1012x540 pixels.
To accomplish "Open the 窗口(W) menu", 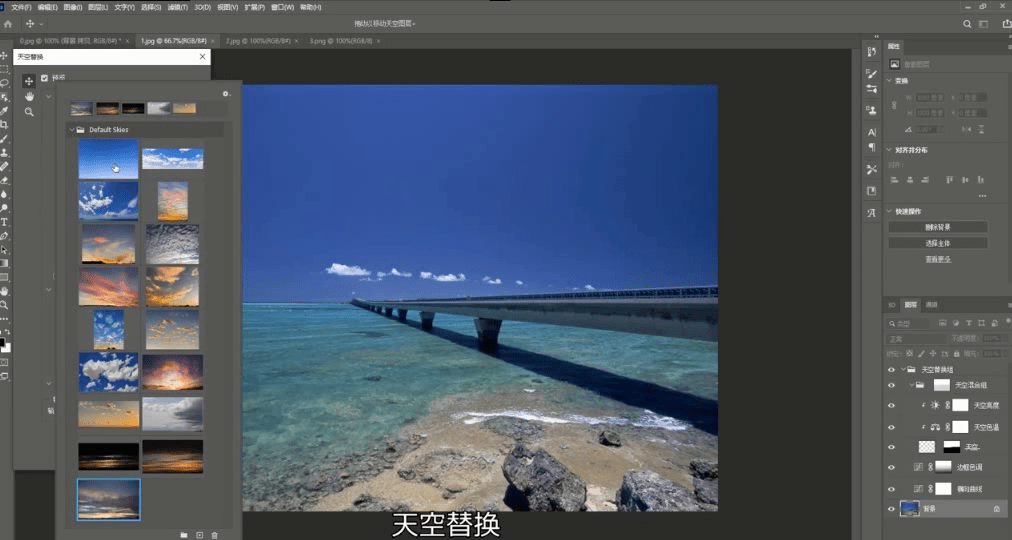I will [282, 7].
